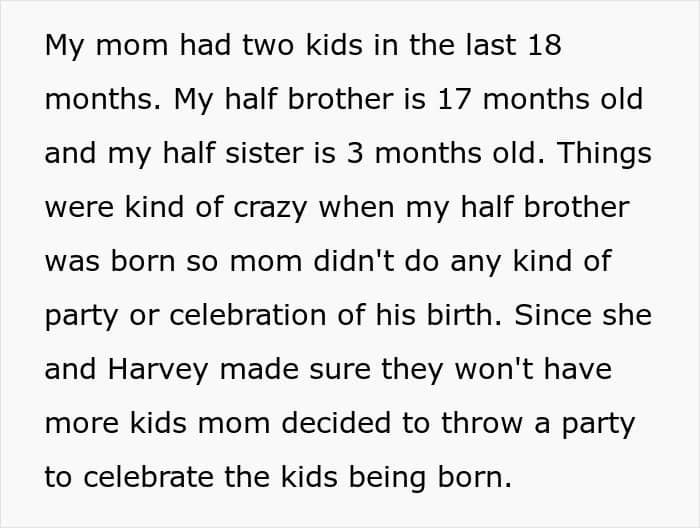This screenshot has width=700, height=528.
Task: Click the word "born" in fifth line
Action: (x=142, y=261)
